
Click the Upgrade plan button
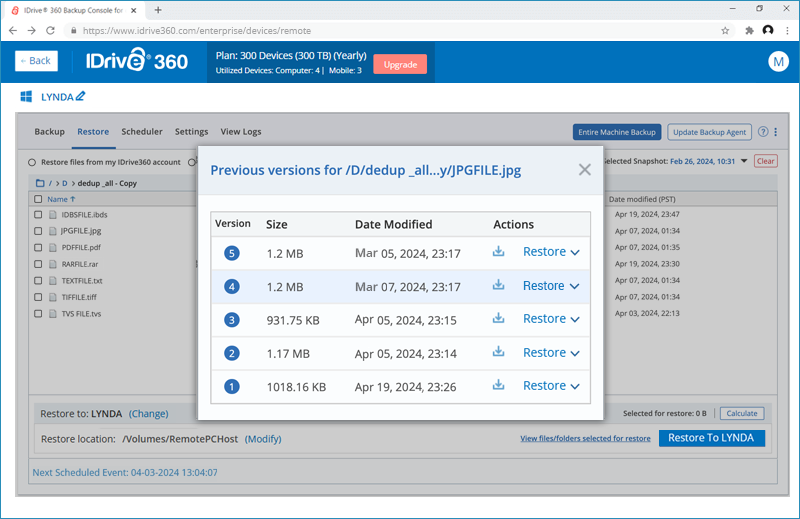(400, 64)
